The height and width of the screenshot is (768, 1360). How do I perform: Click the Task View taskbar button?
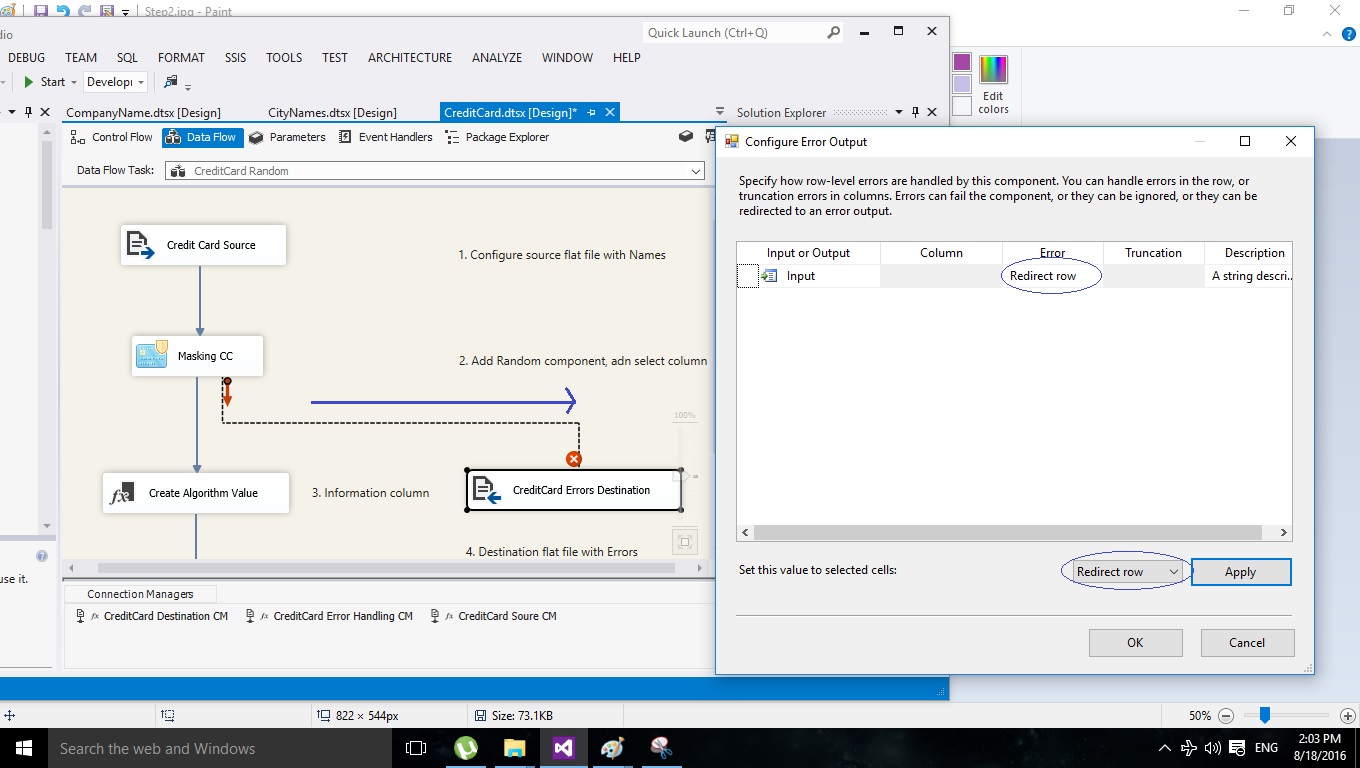416,748
